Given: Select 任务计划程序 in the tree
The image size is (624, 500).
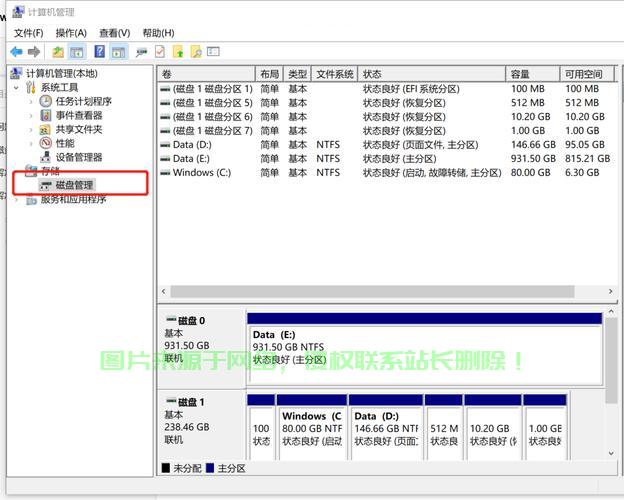Looking at the screenshot, I should tap(84, 102).
